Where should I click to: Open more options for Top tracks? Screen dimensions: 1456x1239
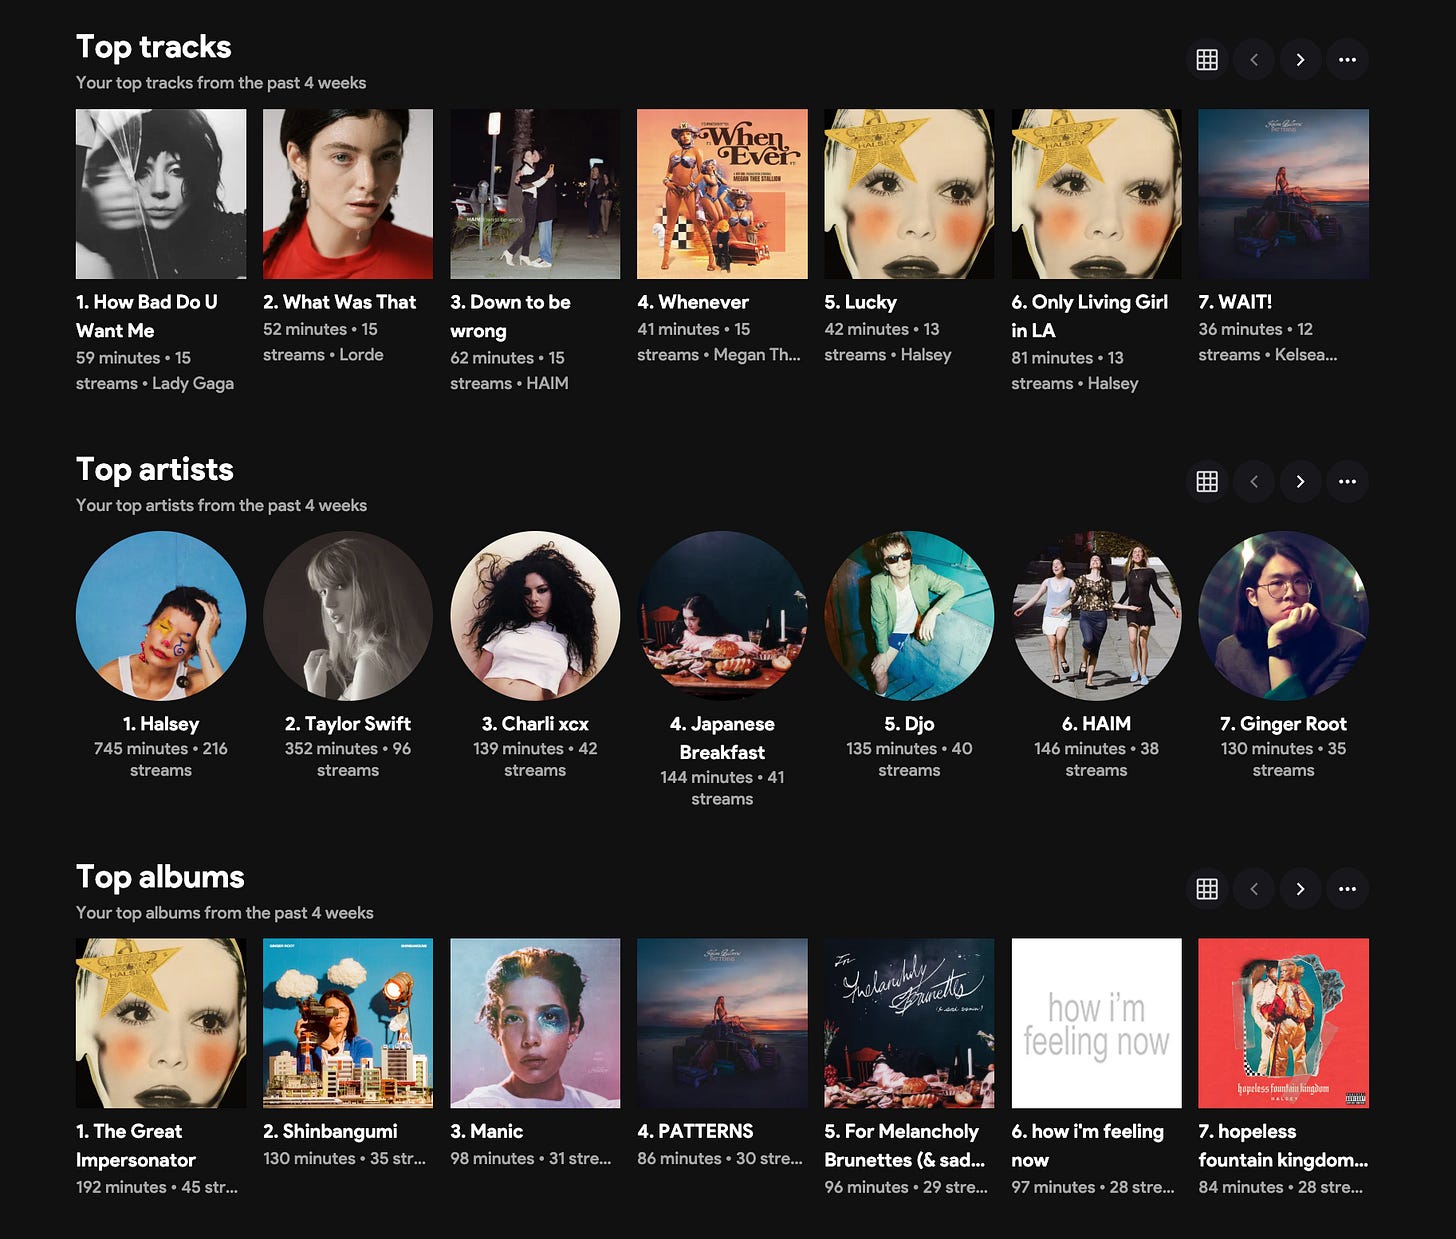click(x=1347, y=59)
